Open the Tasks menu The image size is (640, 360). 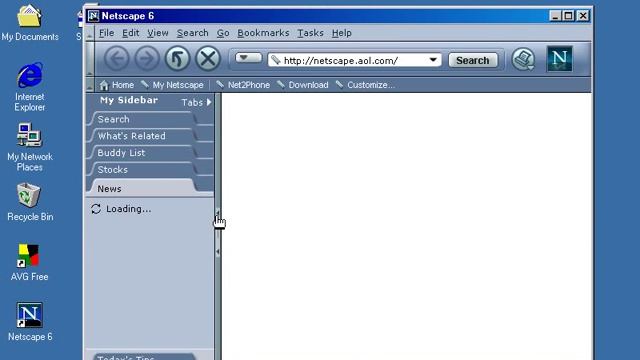point(310,33)
